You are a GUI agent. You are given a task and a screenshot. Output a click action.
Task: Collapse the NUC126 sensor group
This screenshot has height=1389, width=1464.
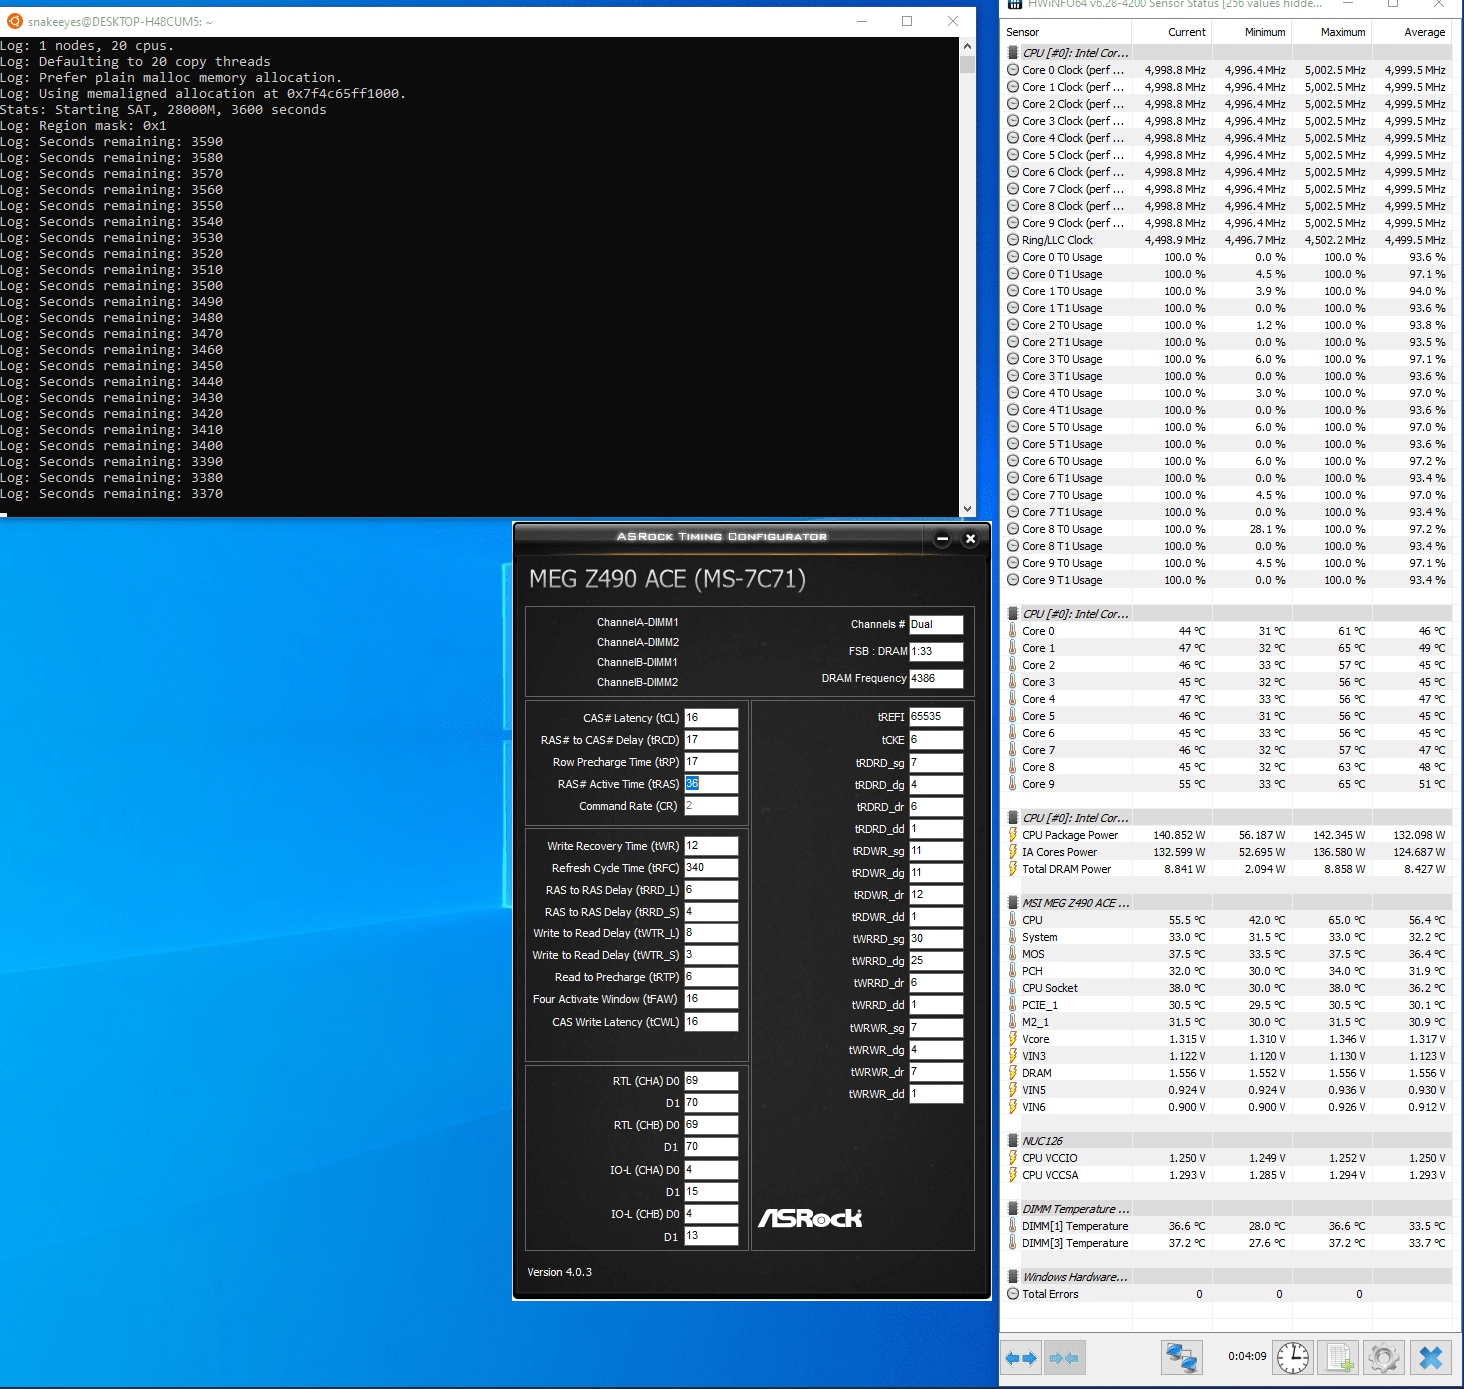[x=1013, y=1141]
